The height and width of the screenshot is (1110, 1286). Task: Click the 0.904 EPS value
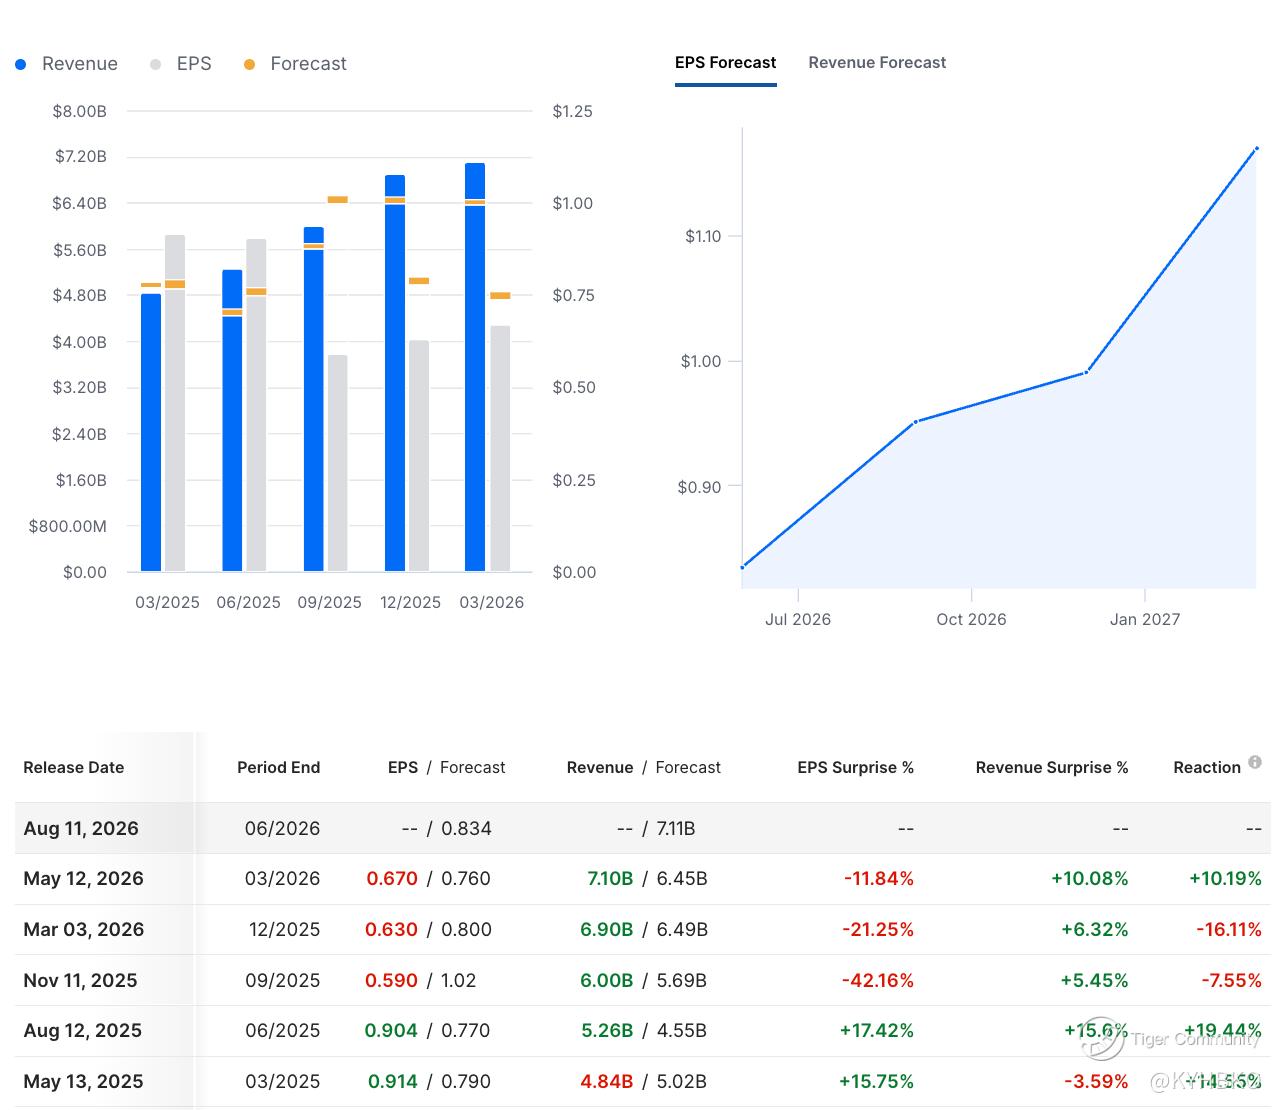coord(391,1030)
